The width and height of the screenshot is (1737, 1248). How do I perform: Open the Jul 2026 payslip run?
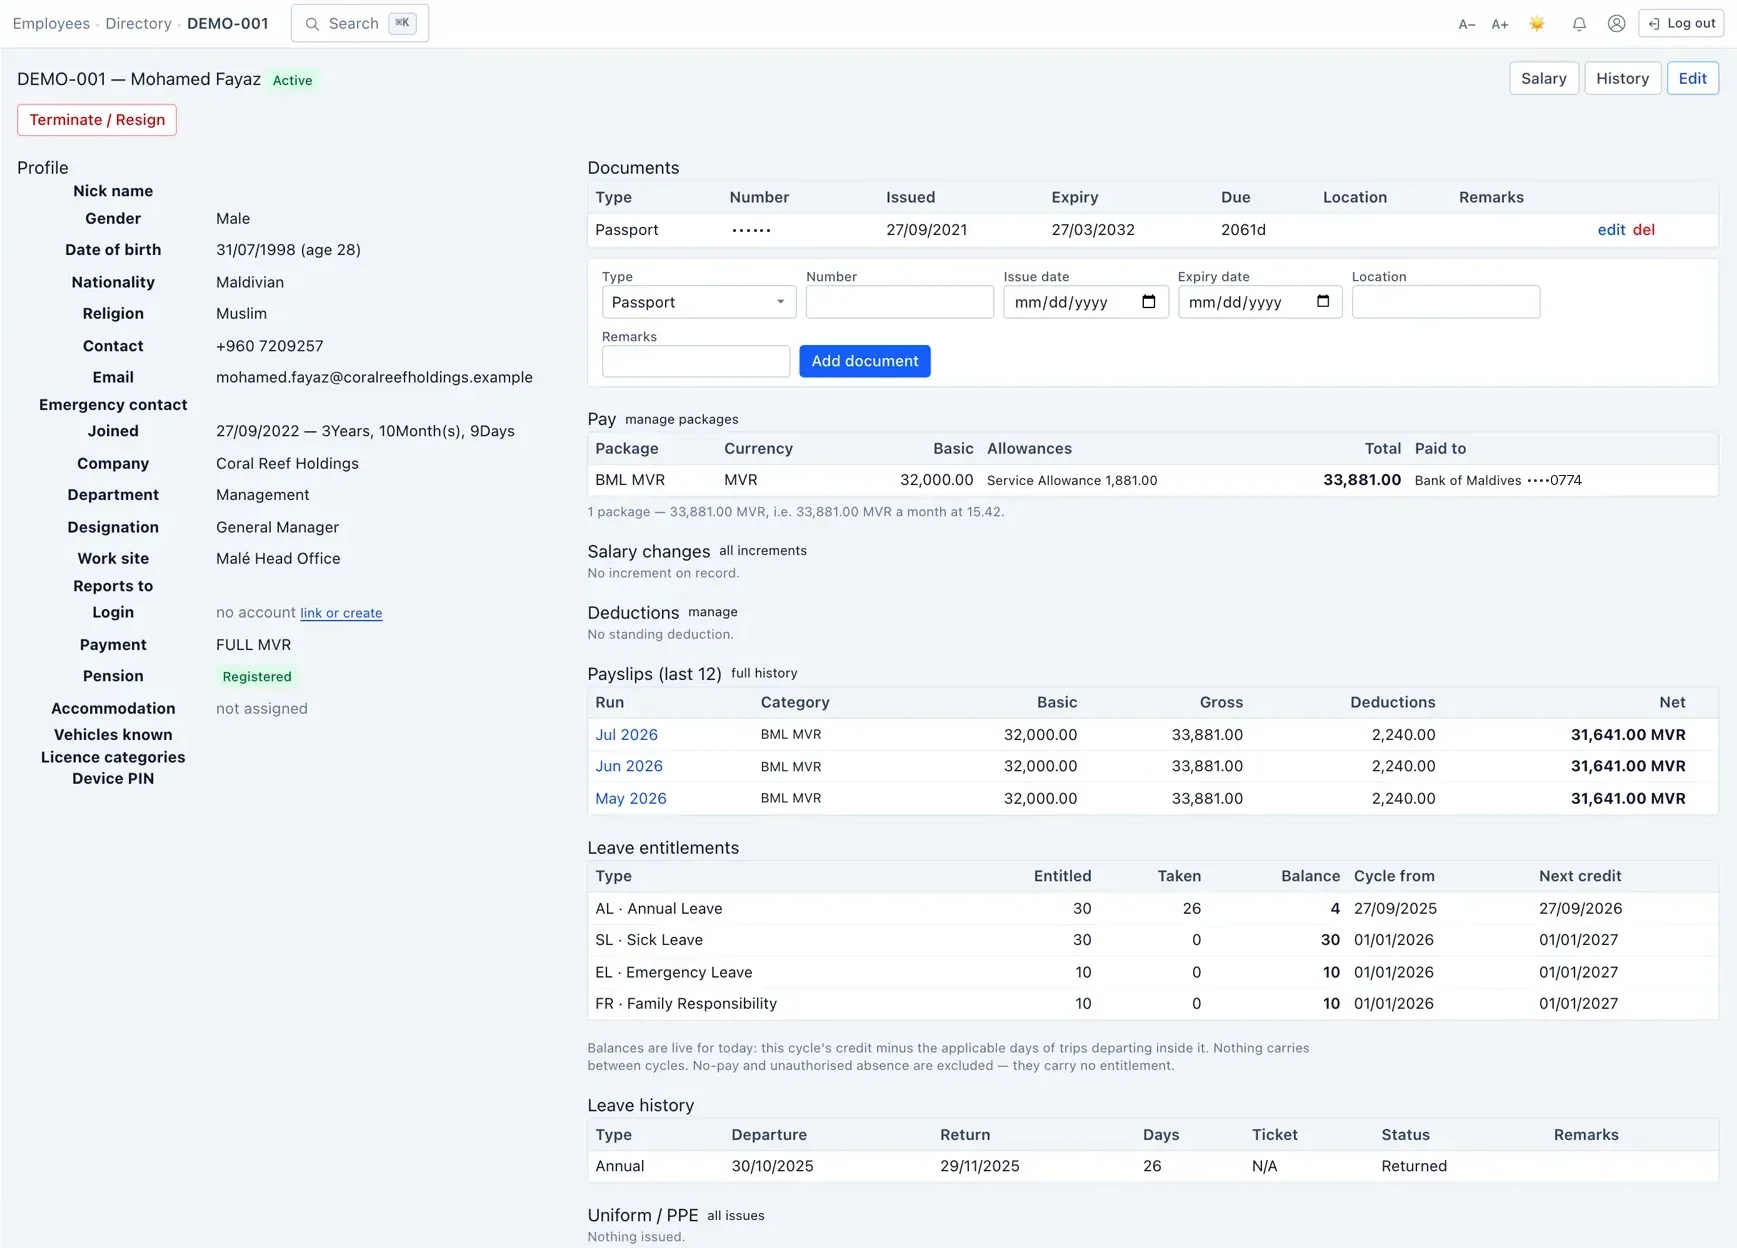(626, 735)
